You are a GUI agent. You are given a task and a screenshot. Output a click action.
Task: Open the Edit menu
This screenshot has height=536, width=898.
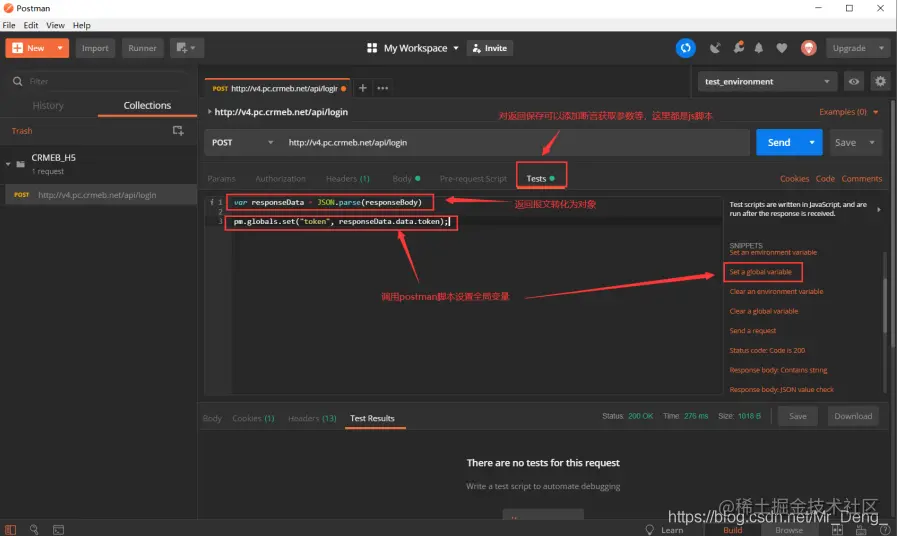tap(30, 25)
